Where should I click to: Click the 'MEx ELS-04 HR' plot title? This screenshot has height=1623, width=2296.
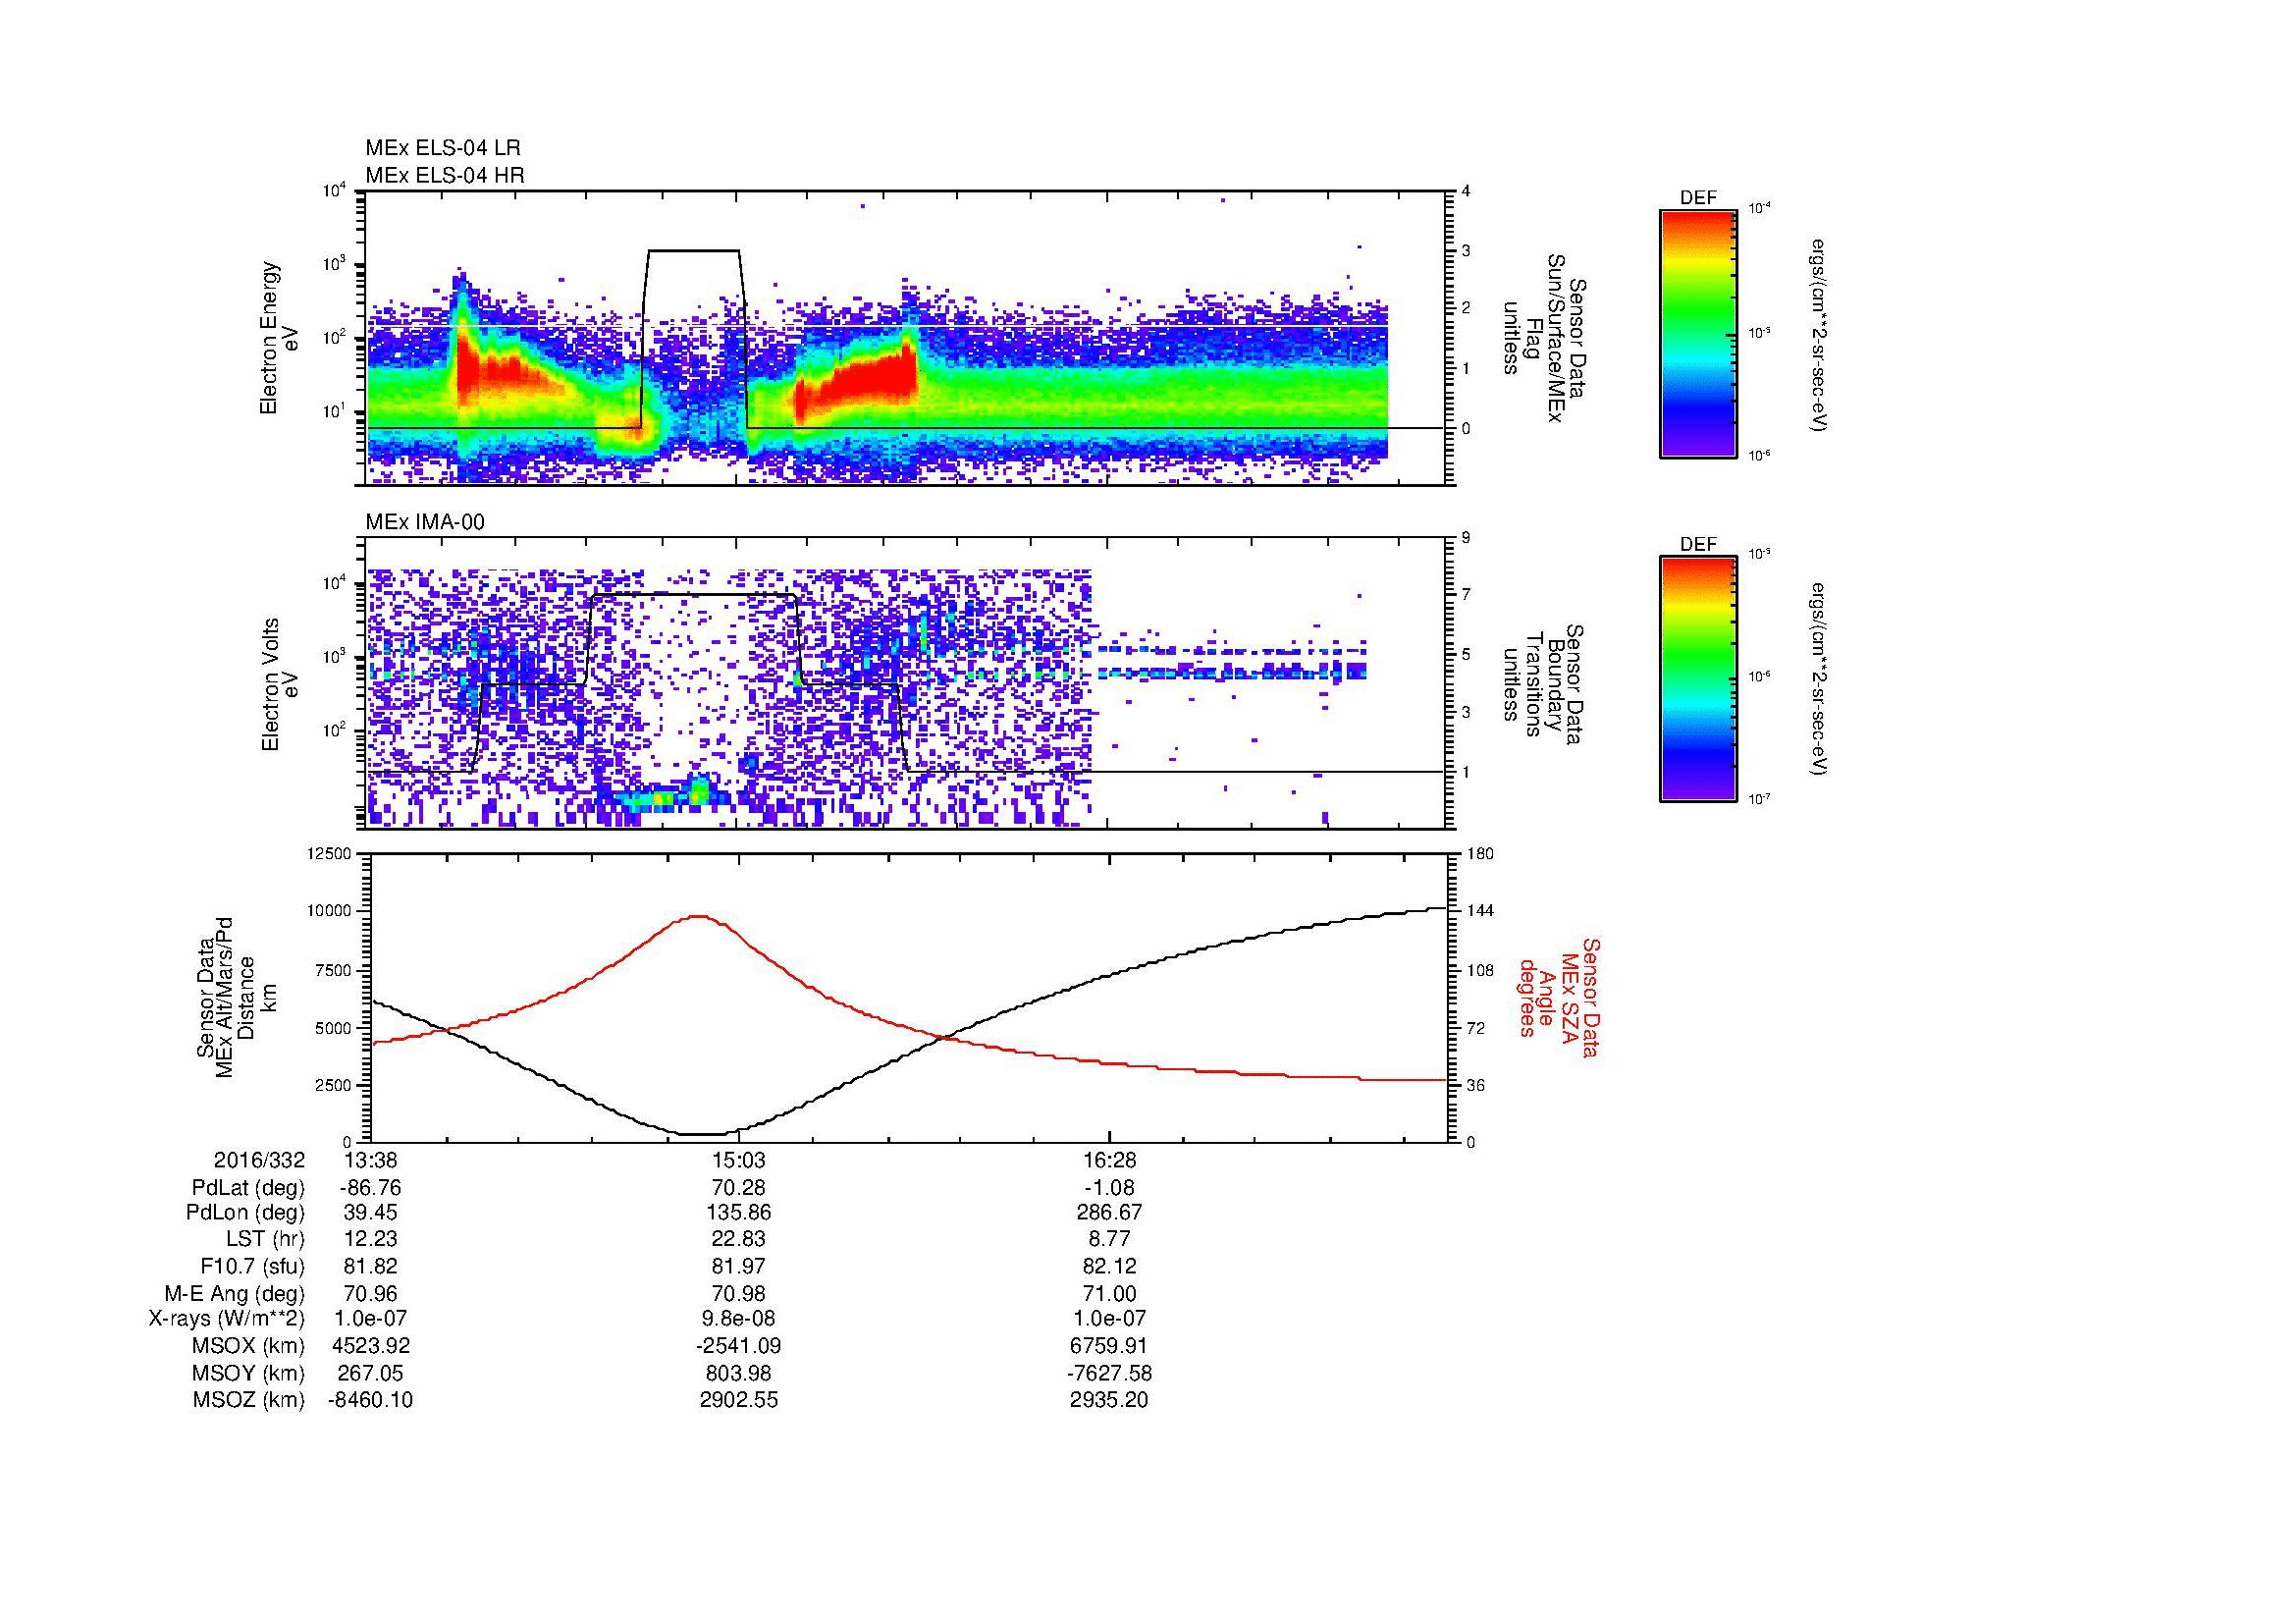(x=445, y=175)
